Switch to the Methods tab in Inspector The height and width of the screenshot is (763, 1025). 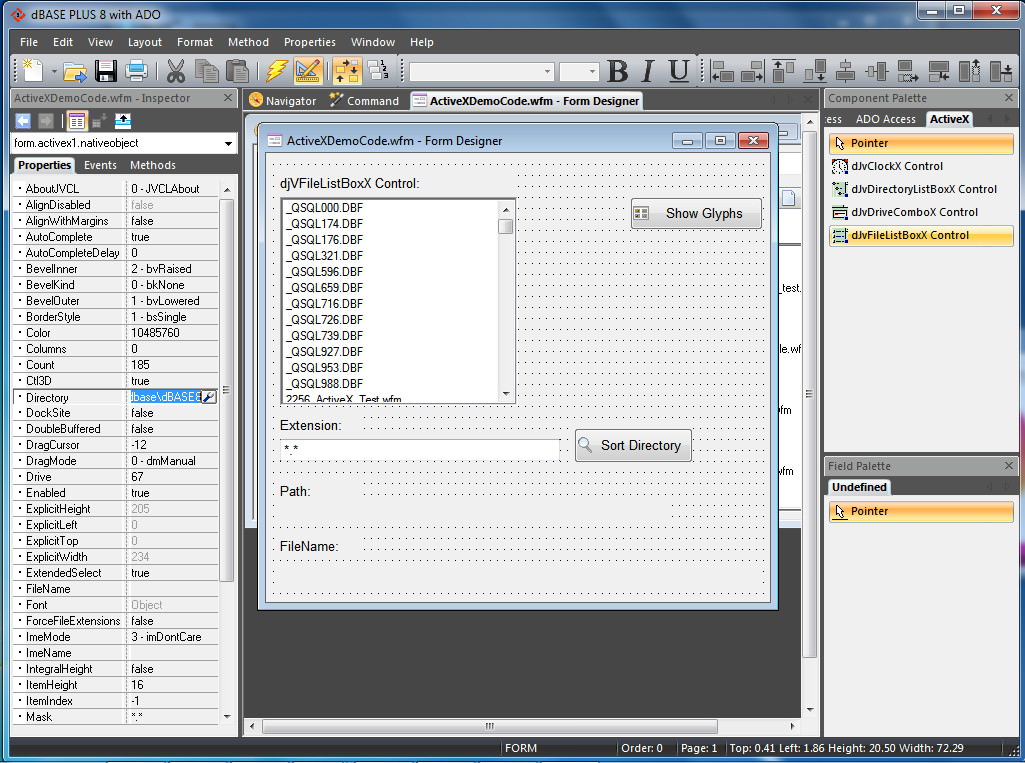[153, 165]
